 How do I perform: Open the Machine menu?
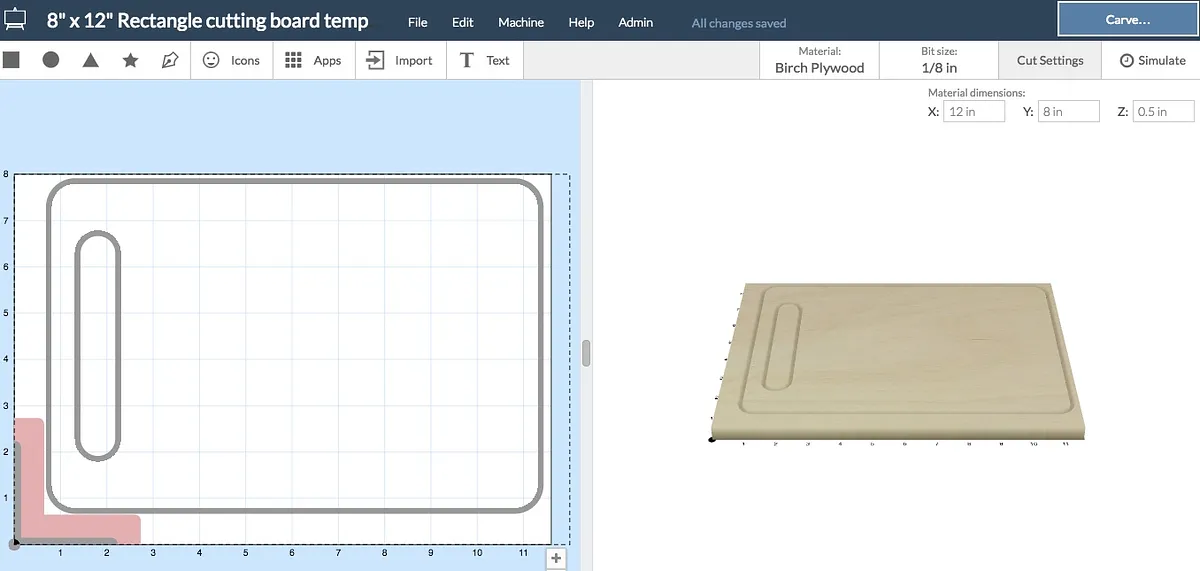click(x=521, y=22)
